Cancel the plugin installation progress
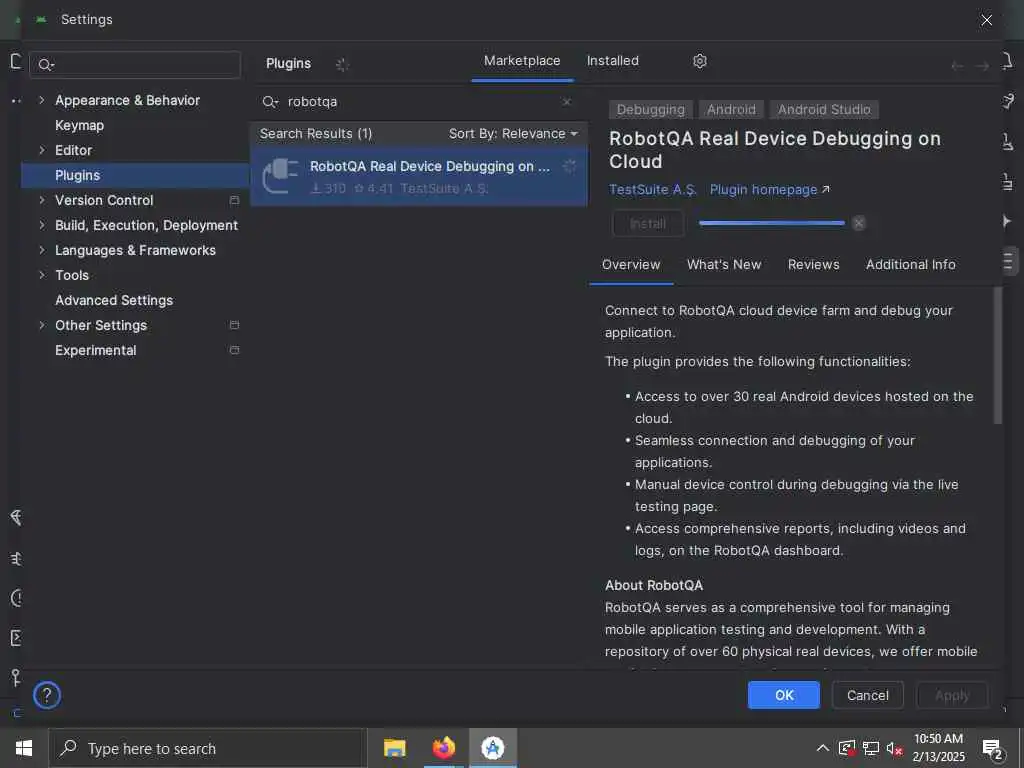 pyautogui.click(x=859, y=223)
